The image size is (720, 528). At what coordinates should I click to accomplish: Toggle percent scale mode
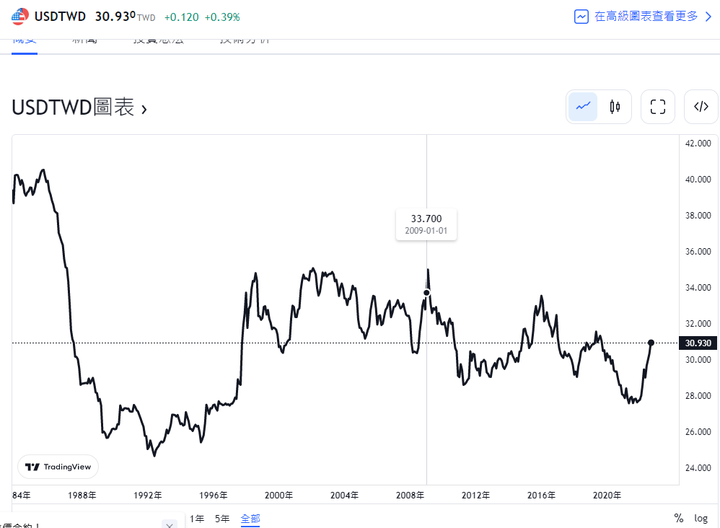click(678, 518)
